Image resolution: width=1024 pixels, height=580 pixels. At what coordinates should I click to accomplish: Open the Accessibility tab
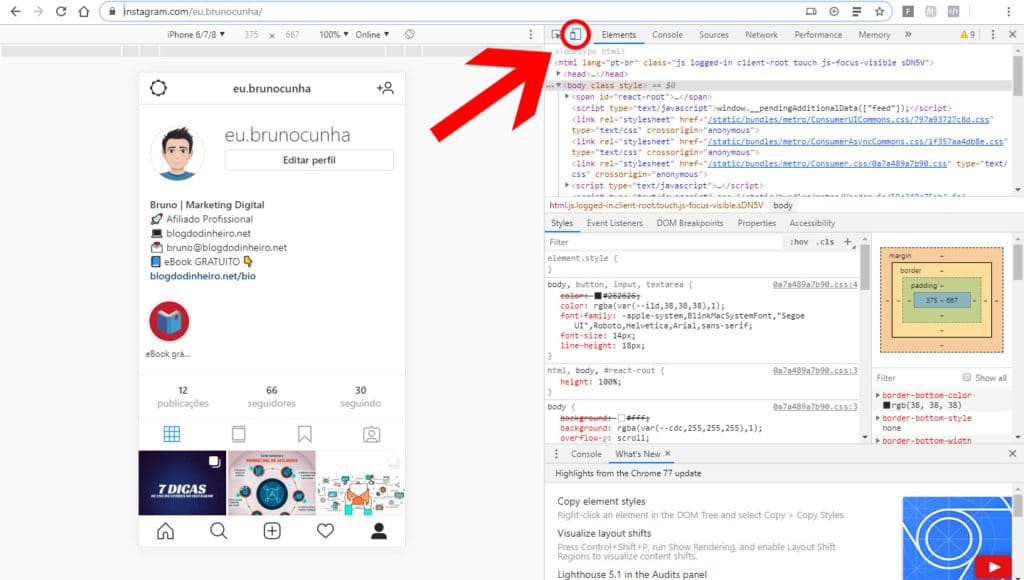pyautogui.click(x=812, y=223)
